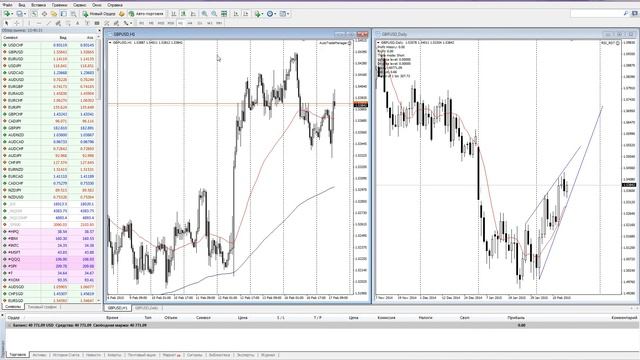Open the Файл menu
This screenshot has width=640, height=360.
(x=7, y=5)
